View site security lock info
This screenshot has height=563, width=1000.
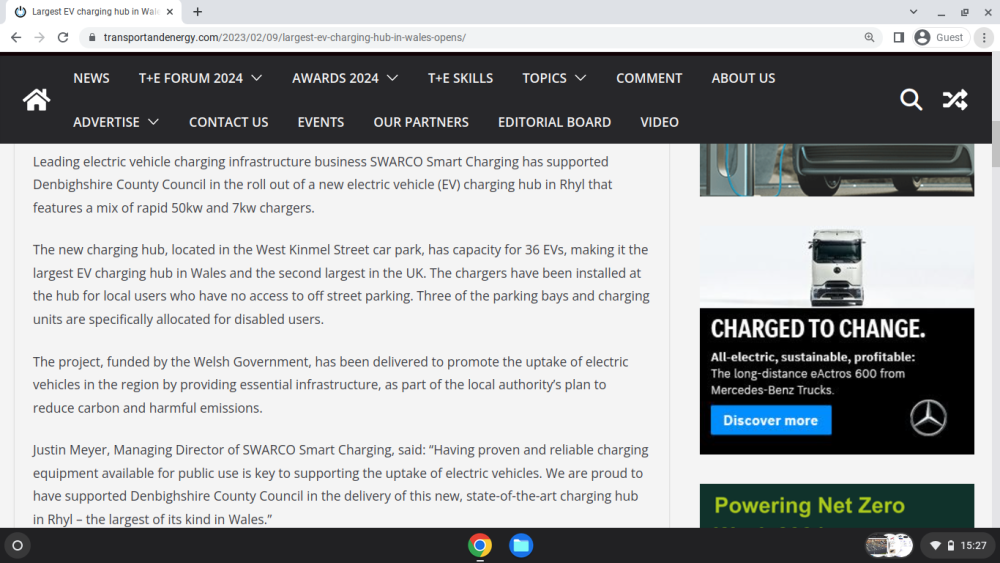coord(92,38)
